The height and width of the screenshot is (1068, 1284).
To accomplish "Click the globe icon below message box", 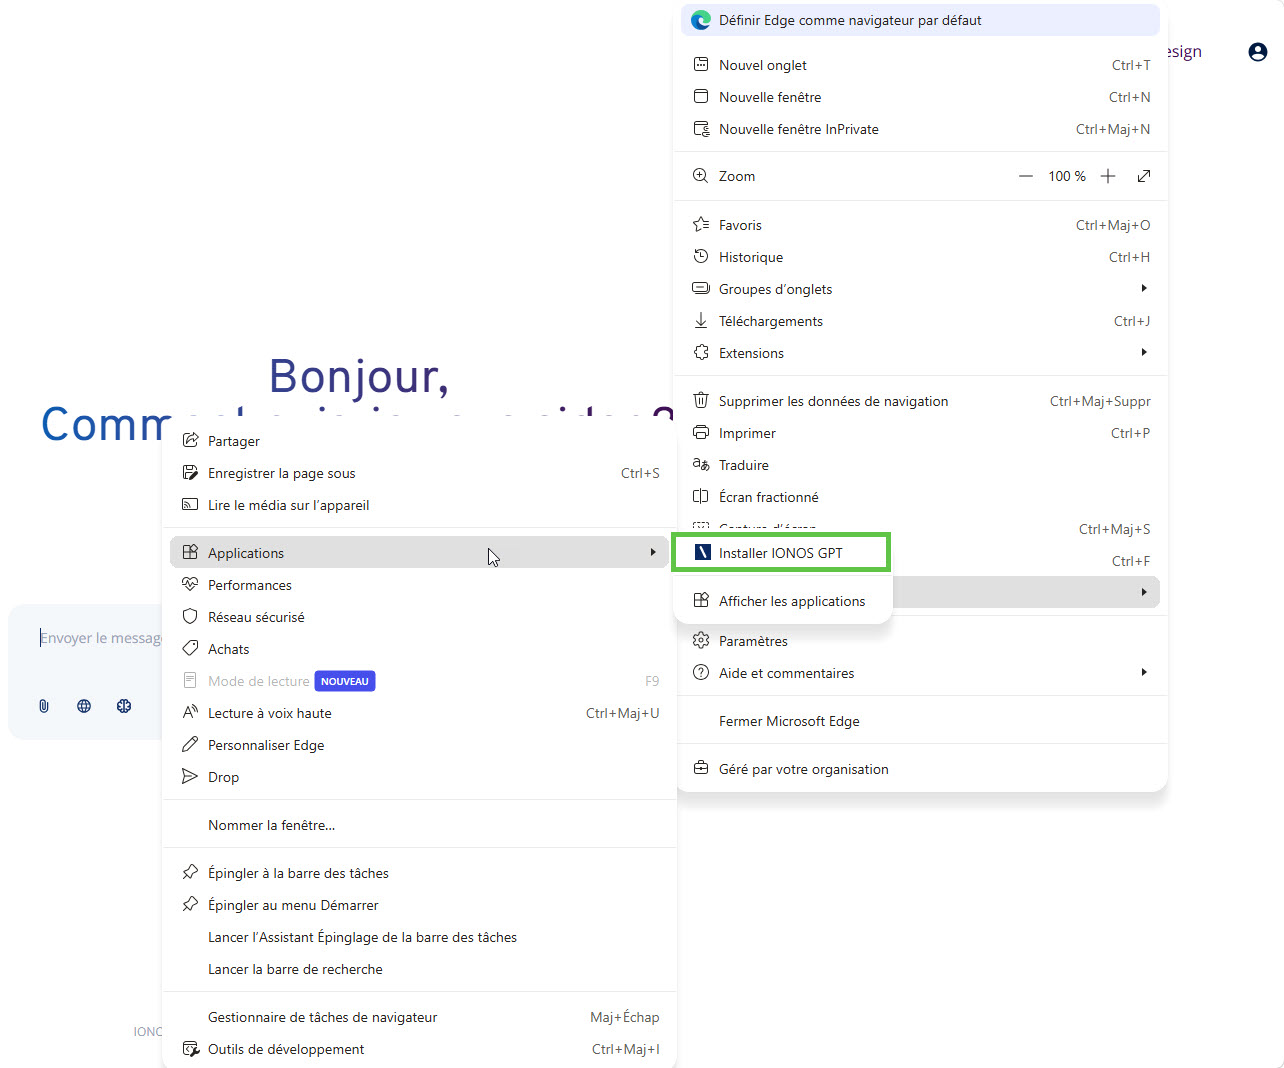I will 84,706.
